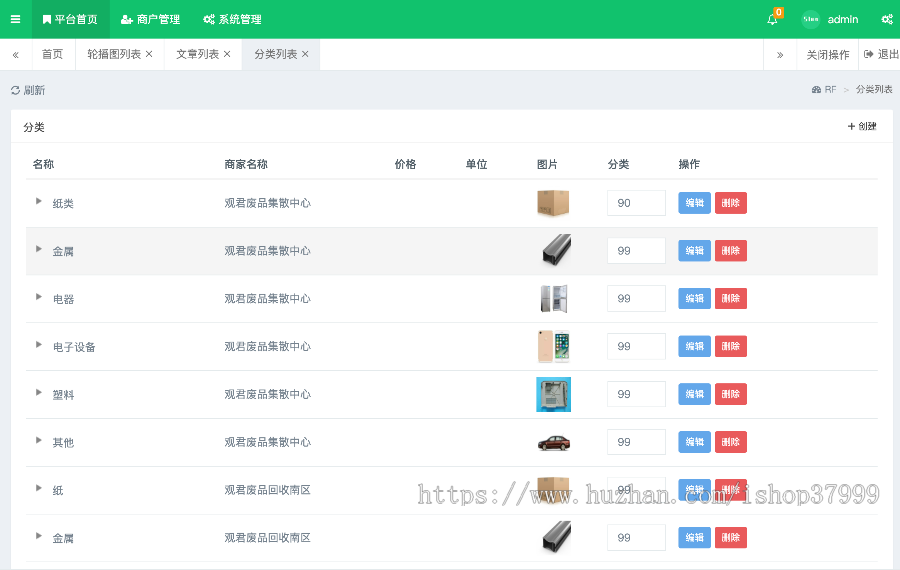Click 删除 for the 塑料 row

pyautogui.click(x=731, y=394)
